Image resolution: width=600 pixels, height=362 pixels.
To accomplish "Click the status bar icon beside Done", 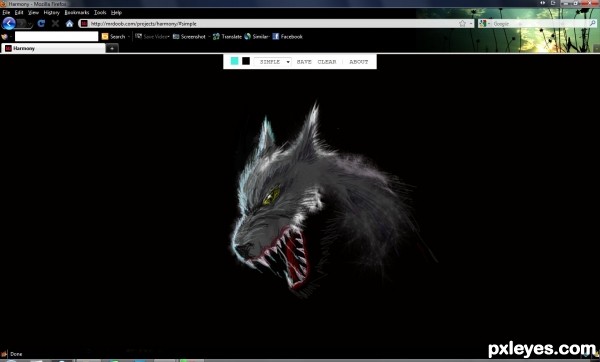I will tap(4, 354).
